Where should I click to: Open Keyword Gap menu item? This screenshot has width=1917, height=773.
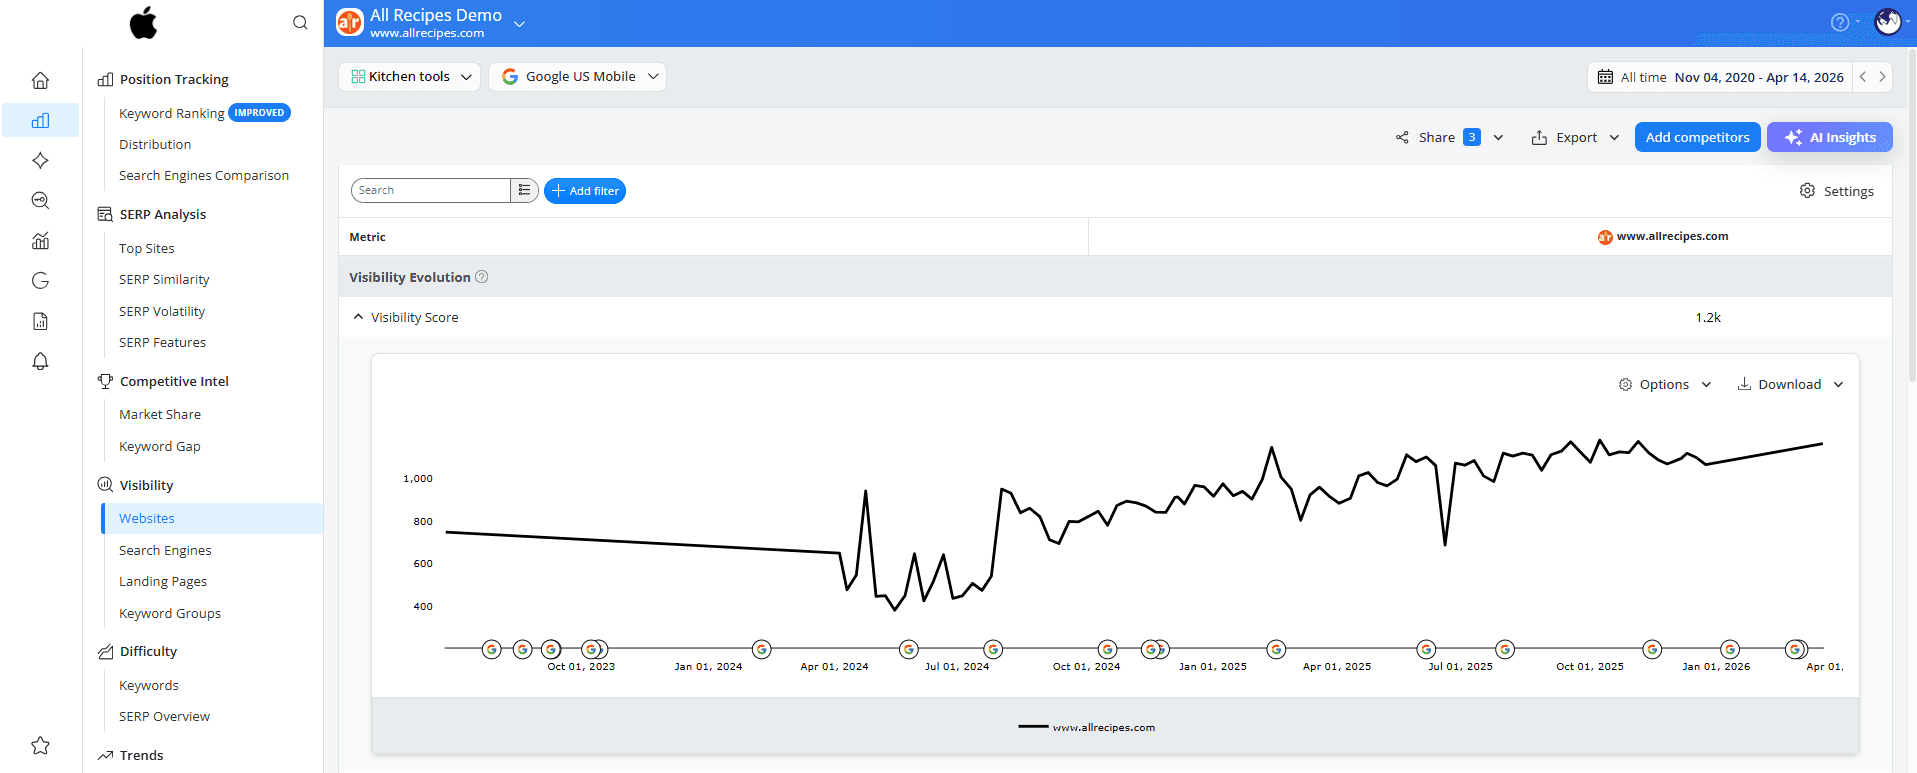tap(160, 446)
